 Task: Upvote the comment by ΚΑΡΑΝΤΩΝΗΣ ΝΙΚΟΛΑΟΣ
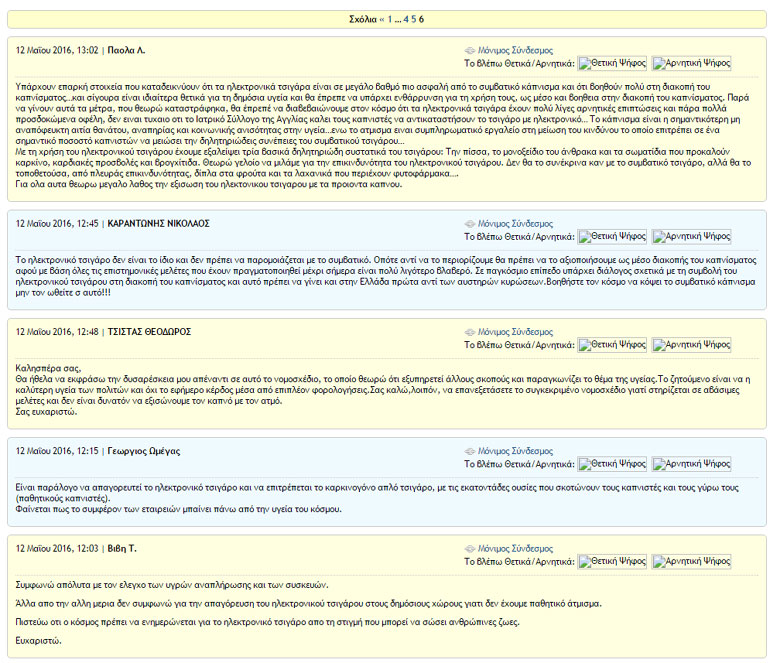[612, 237]
